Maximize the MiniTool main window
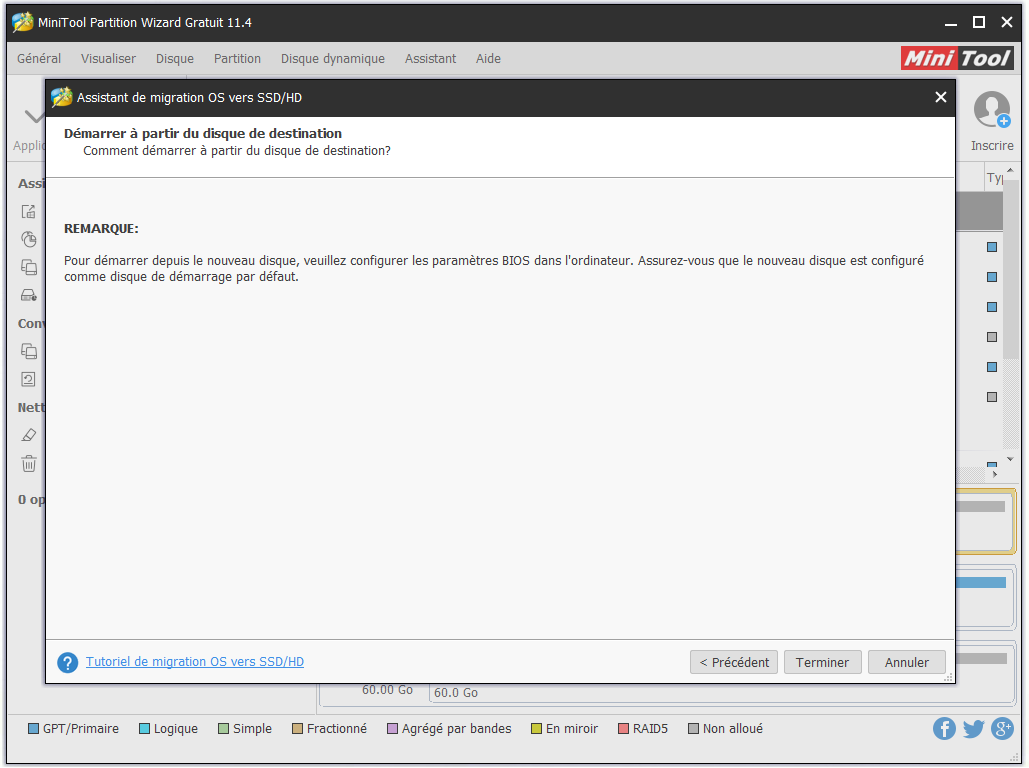1029x768 pixels. coord(978,22)
